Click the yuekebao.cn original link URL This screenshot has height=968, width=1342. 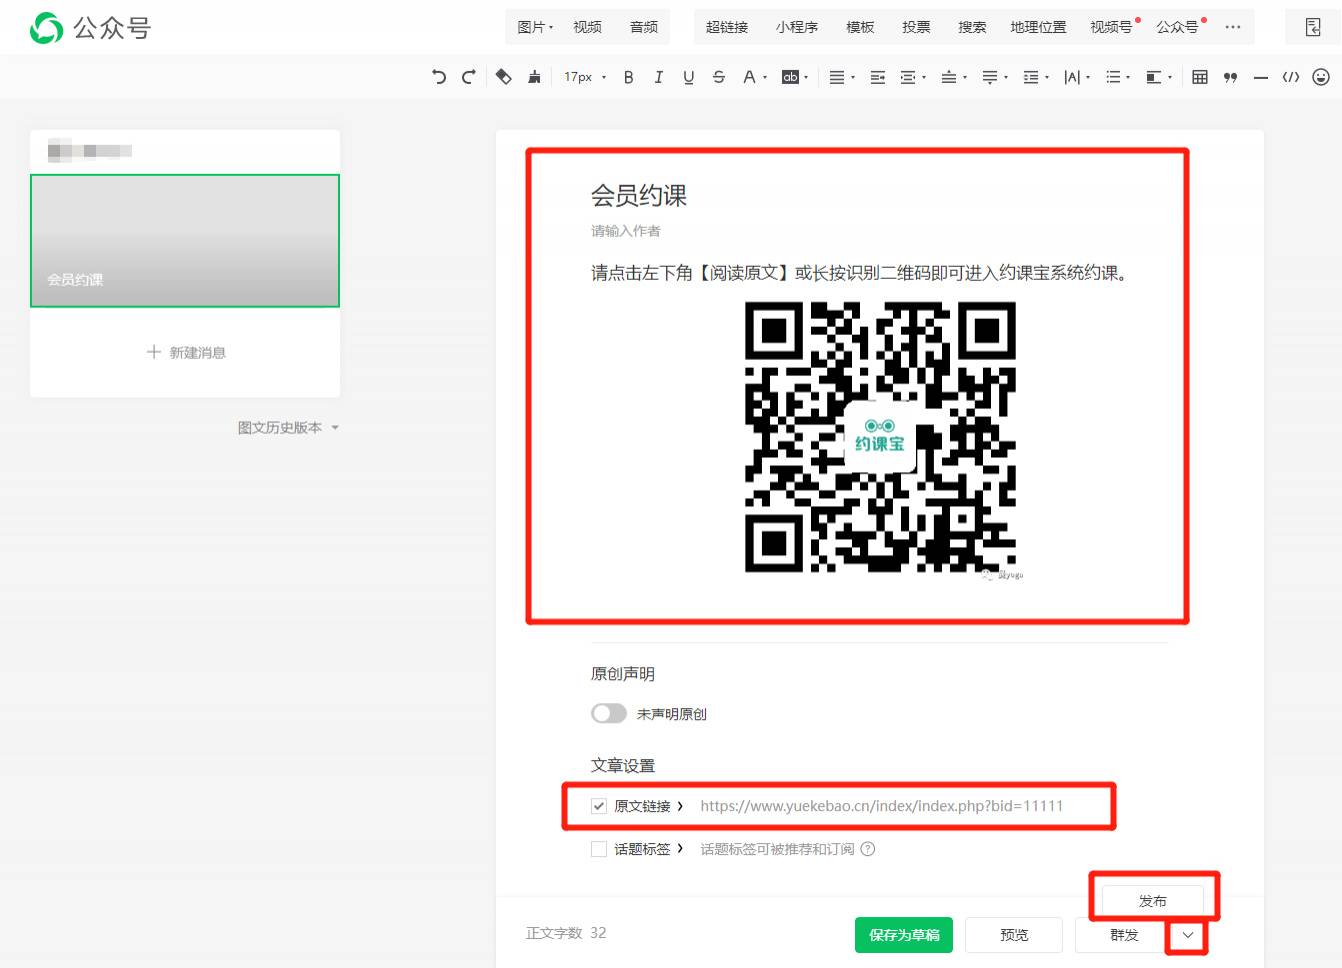(x=882, y=806)
